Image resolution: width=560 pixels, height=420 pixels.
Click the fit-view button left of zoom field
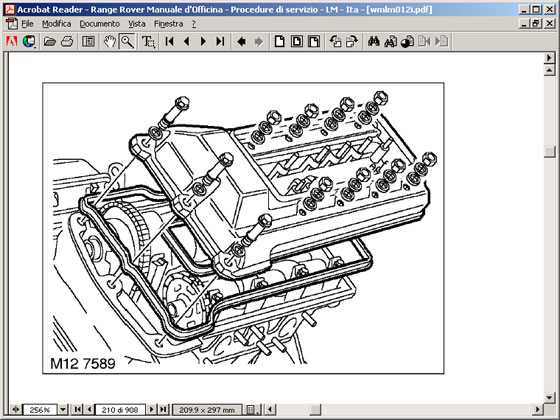click(x=15, y=410)
